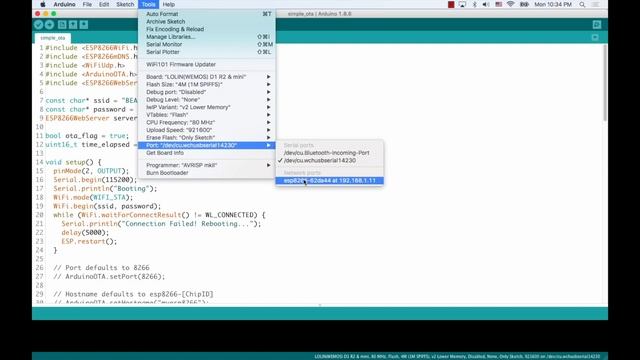Screen dimensions: 640x360
Task: Click the Wi-Fi status icon
Action: (511, 4)
